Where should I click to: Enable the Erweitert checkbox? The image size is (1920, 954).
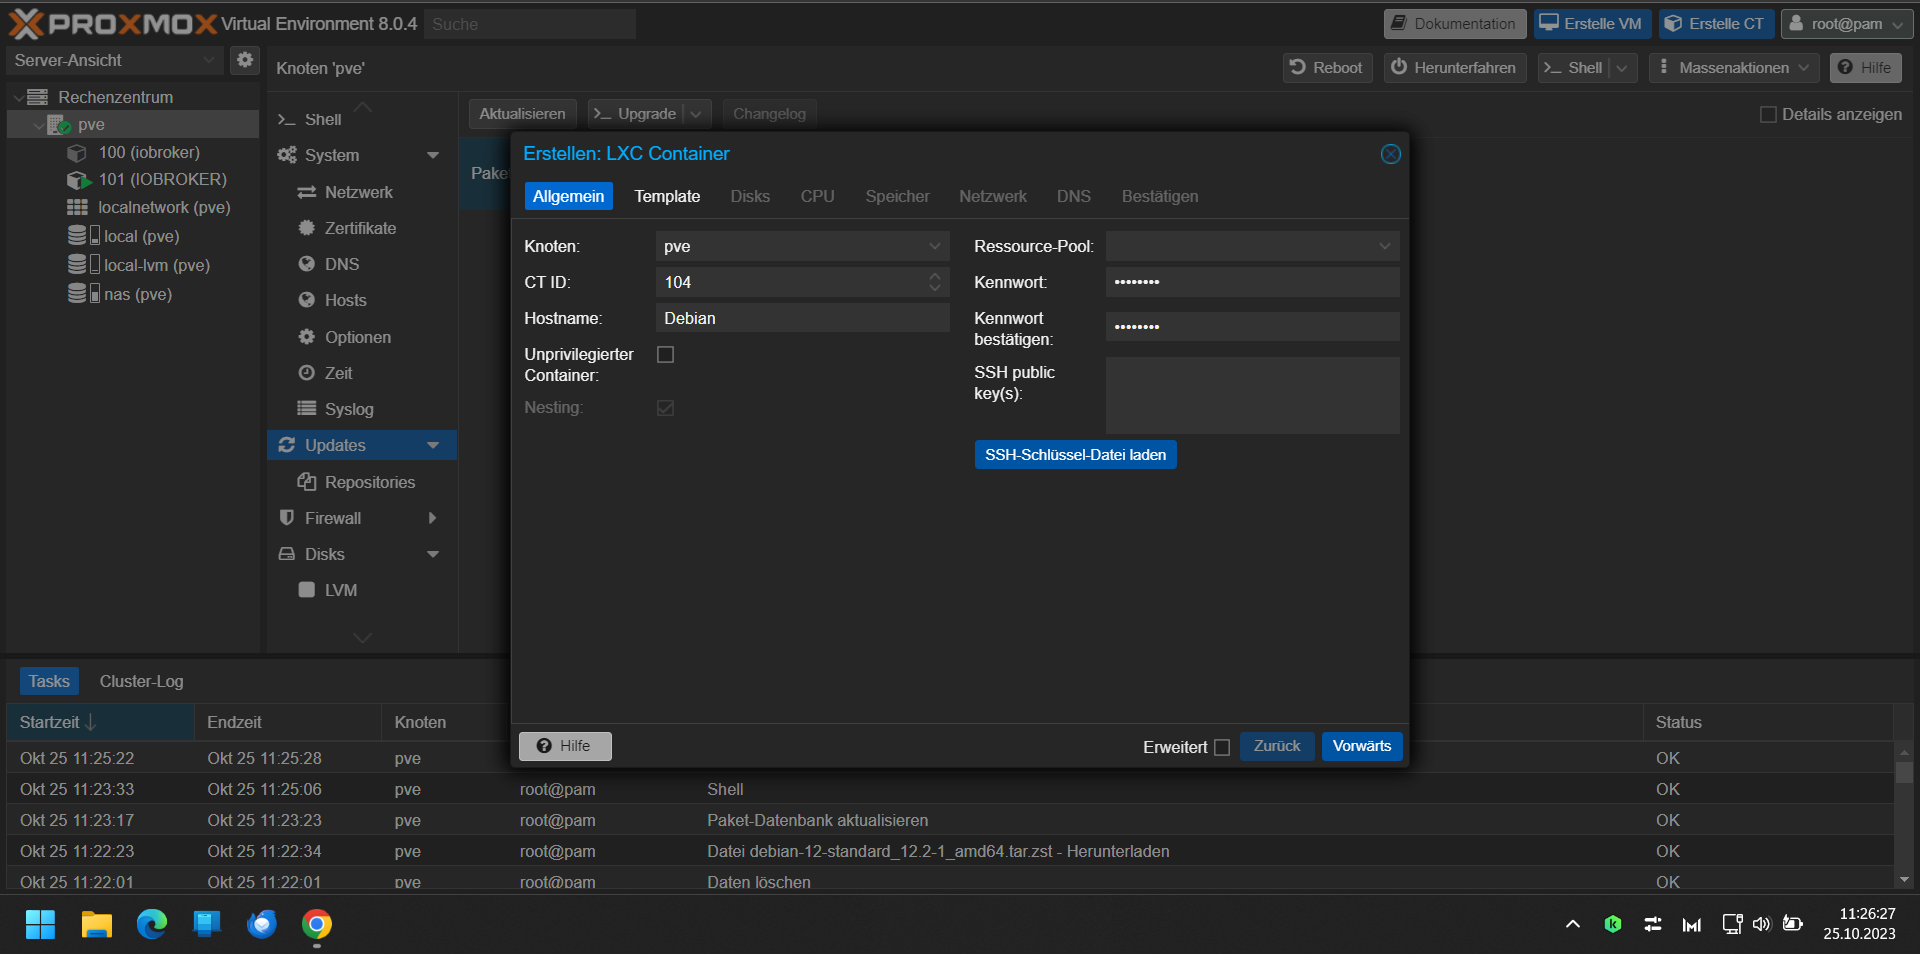click(x=1222, y=747)
